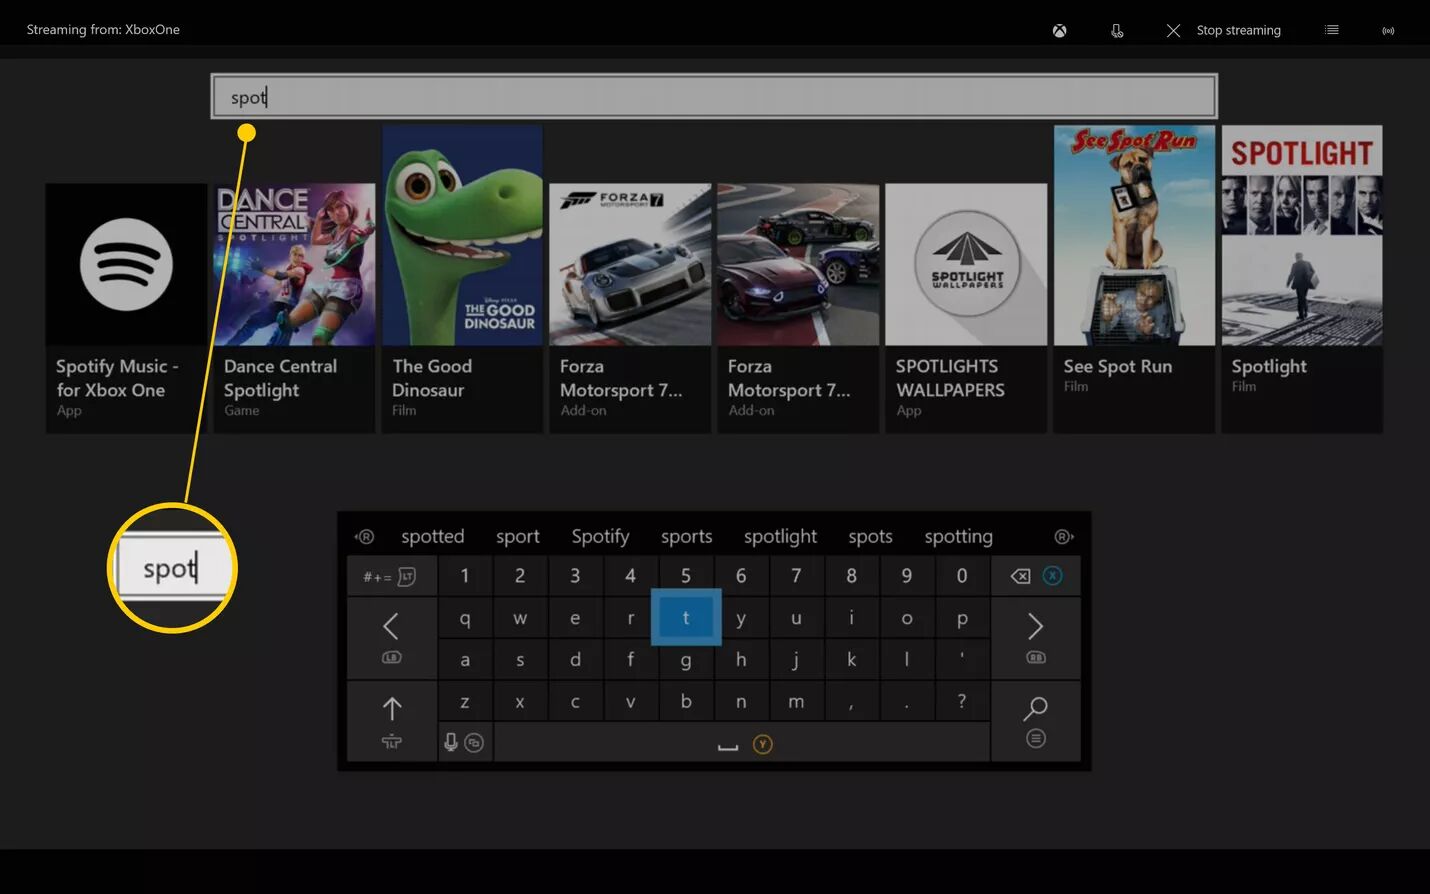Click the number 3 key
The width and height of the screenshot is (1430, 894).
575,575
